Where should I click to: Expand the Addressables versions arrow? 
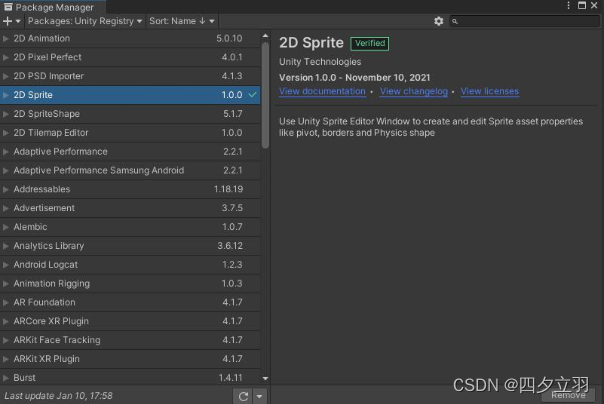click(x=5, y=189)
